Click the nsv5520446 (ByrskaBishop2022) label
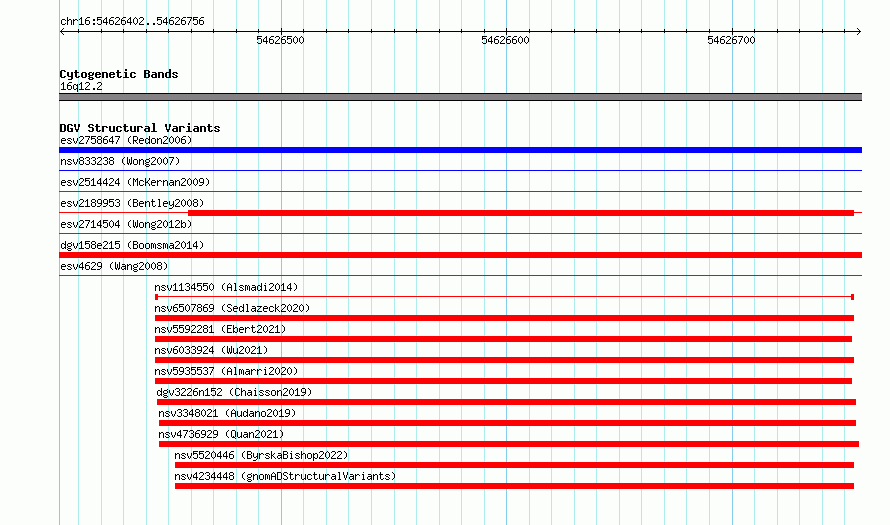 coord(261,455)
